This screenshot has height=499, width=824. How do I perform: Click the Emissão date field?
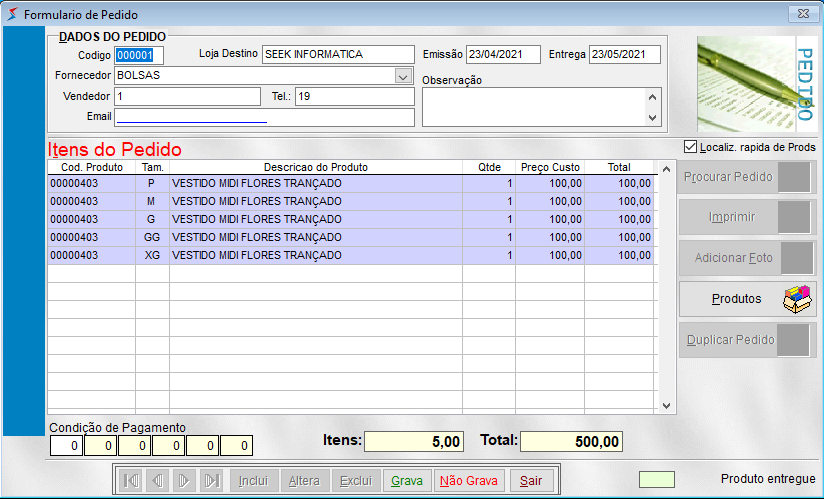[502, 54]
